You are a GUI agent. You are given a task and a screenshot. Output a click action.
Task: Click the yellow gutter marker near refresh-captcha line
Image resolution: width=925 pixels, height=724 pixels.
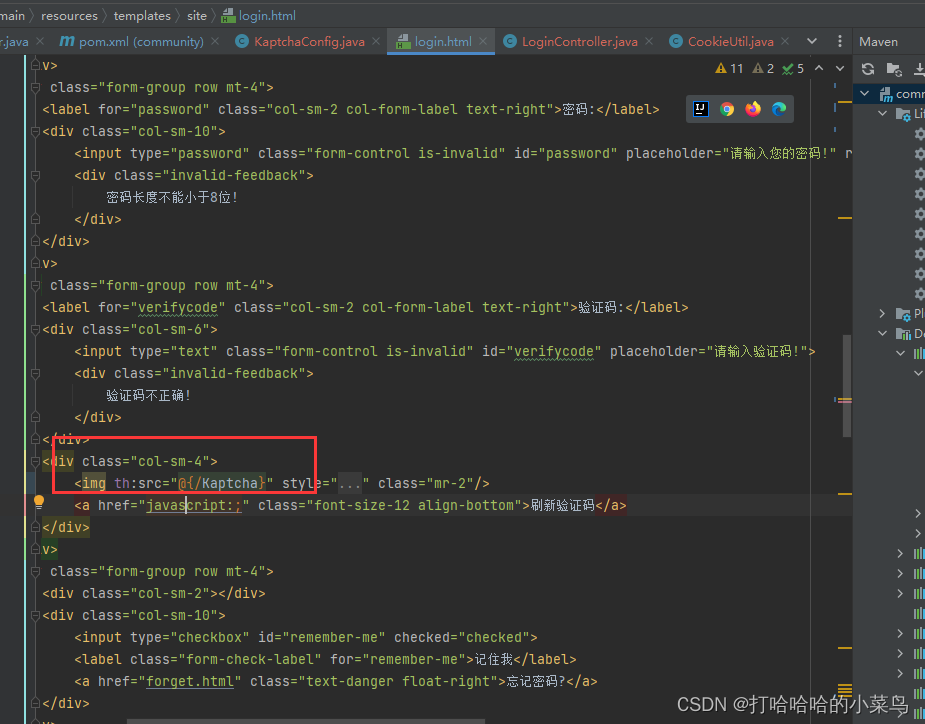[x=38, y=499]
